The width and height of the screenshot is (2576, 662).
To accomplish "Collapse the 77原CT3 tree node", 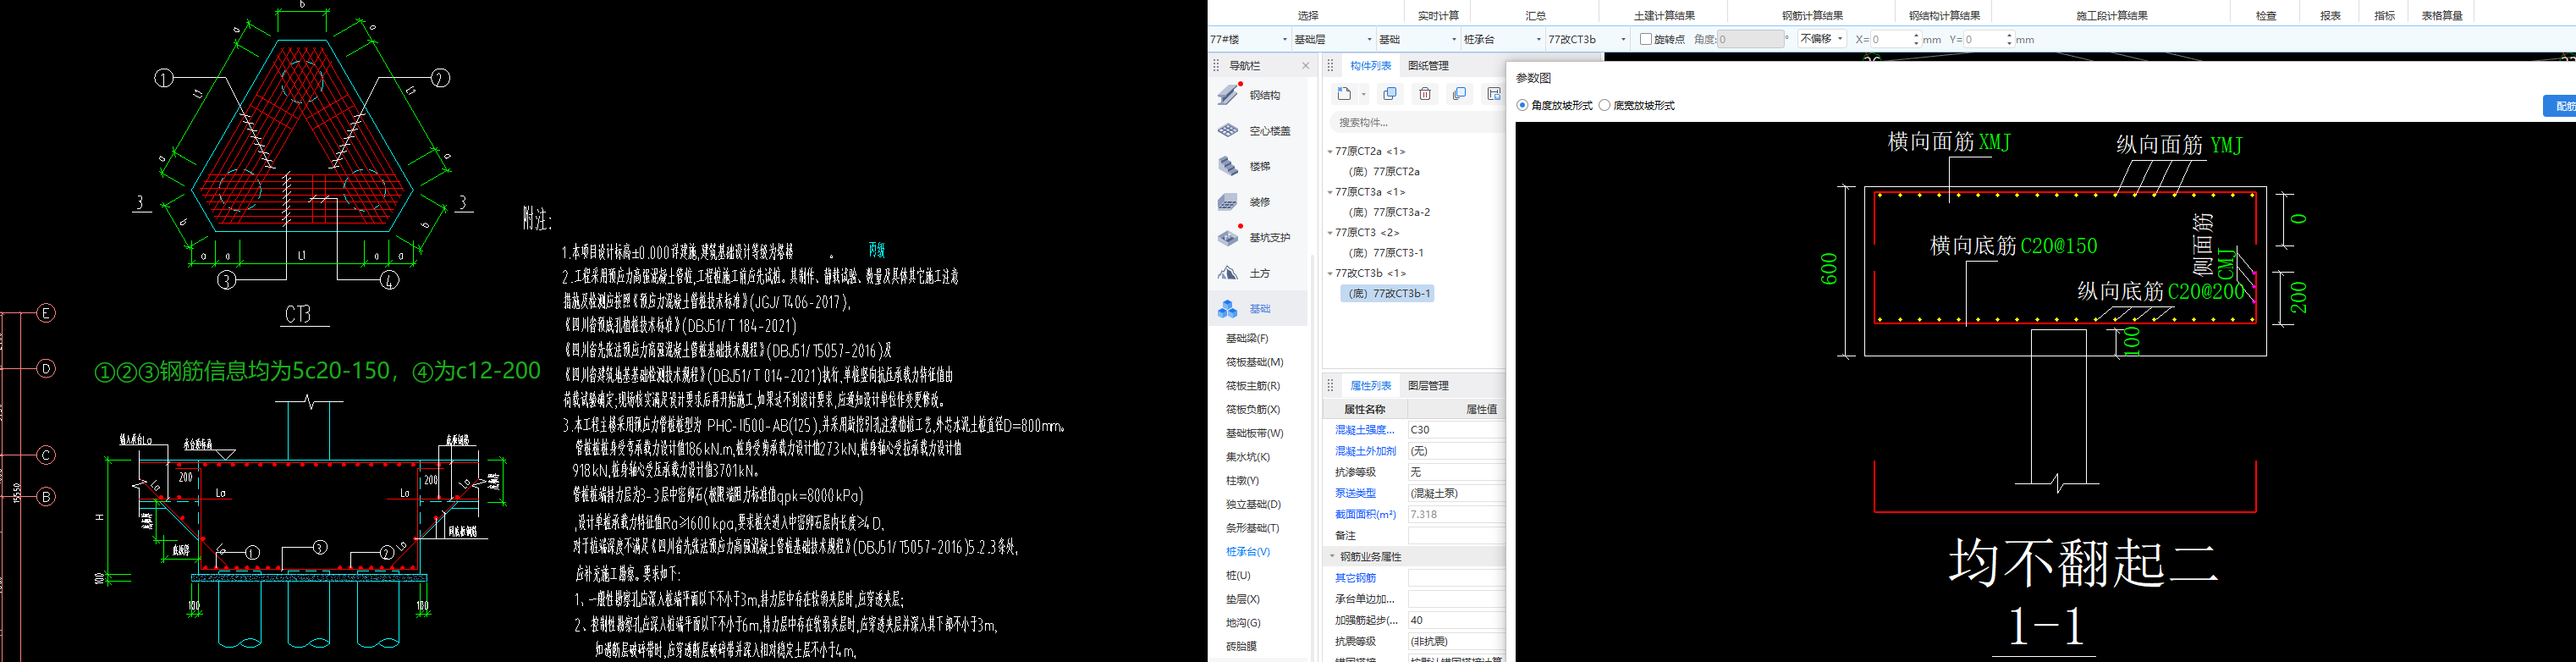I will (x=1330, y=233).
